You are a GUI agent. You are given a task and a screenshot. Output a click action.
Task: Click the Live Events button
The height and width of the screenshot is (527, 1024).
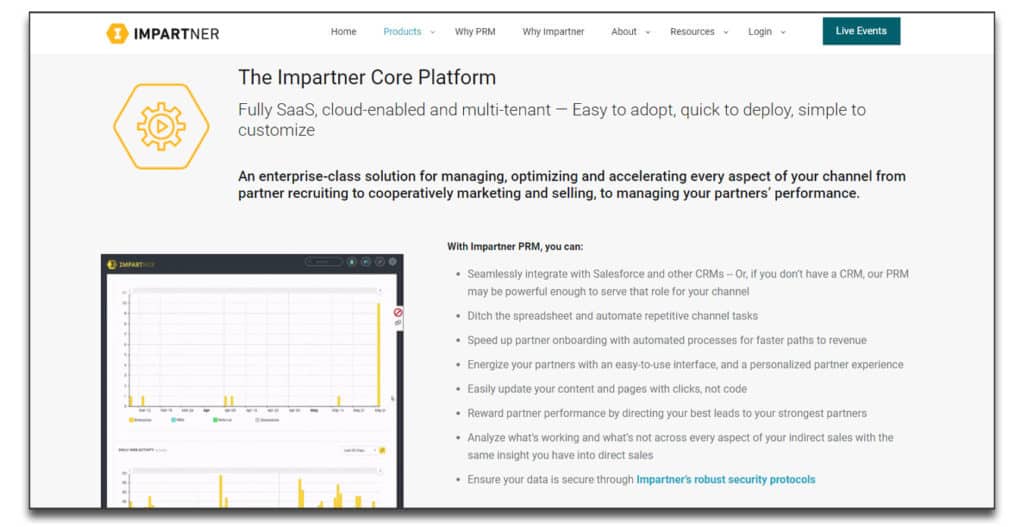[861, 31]
